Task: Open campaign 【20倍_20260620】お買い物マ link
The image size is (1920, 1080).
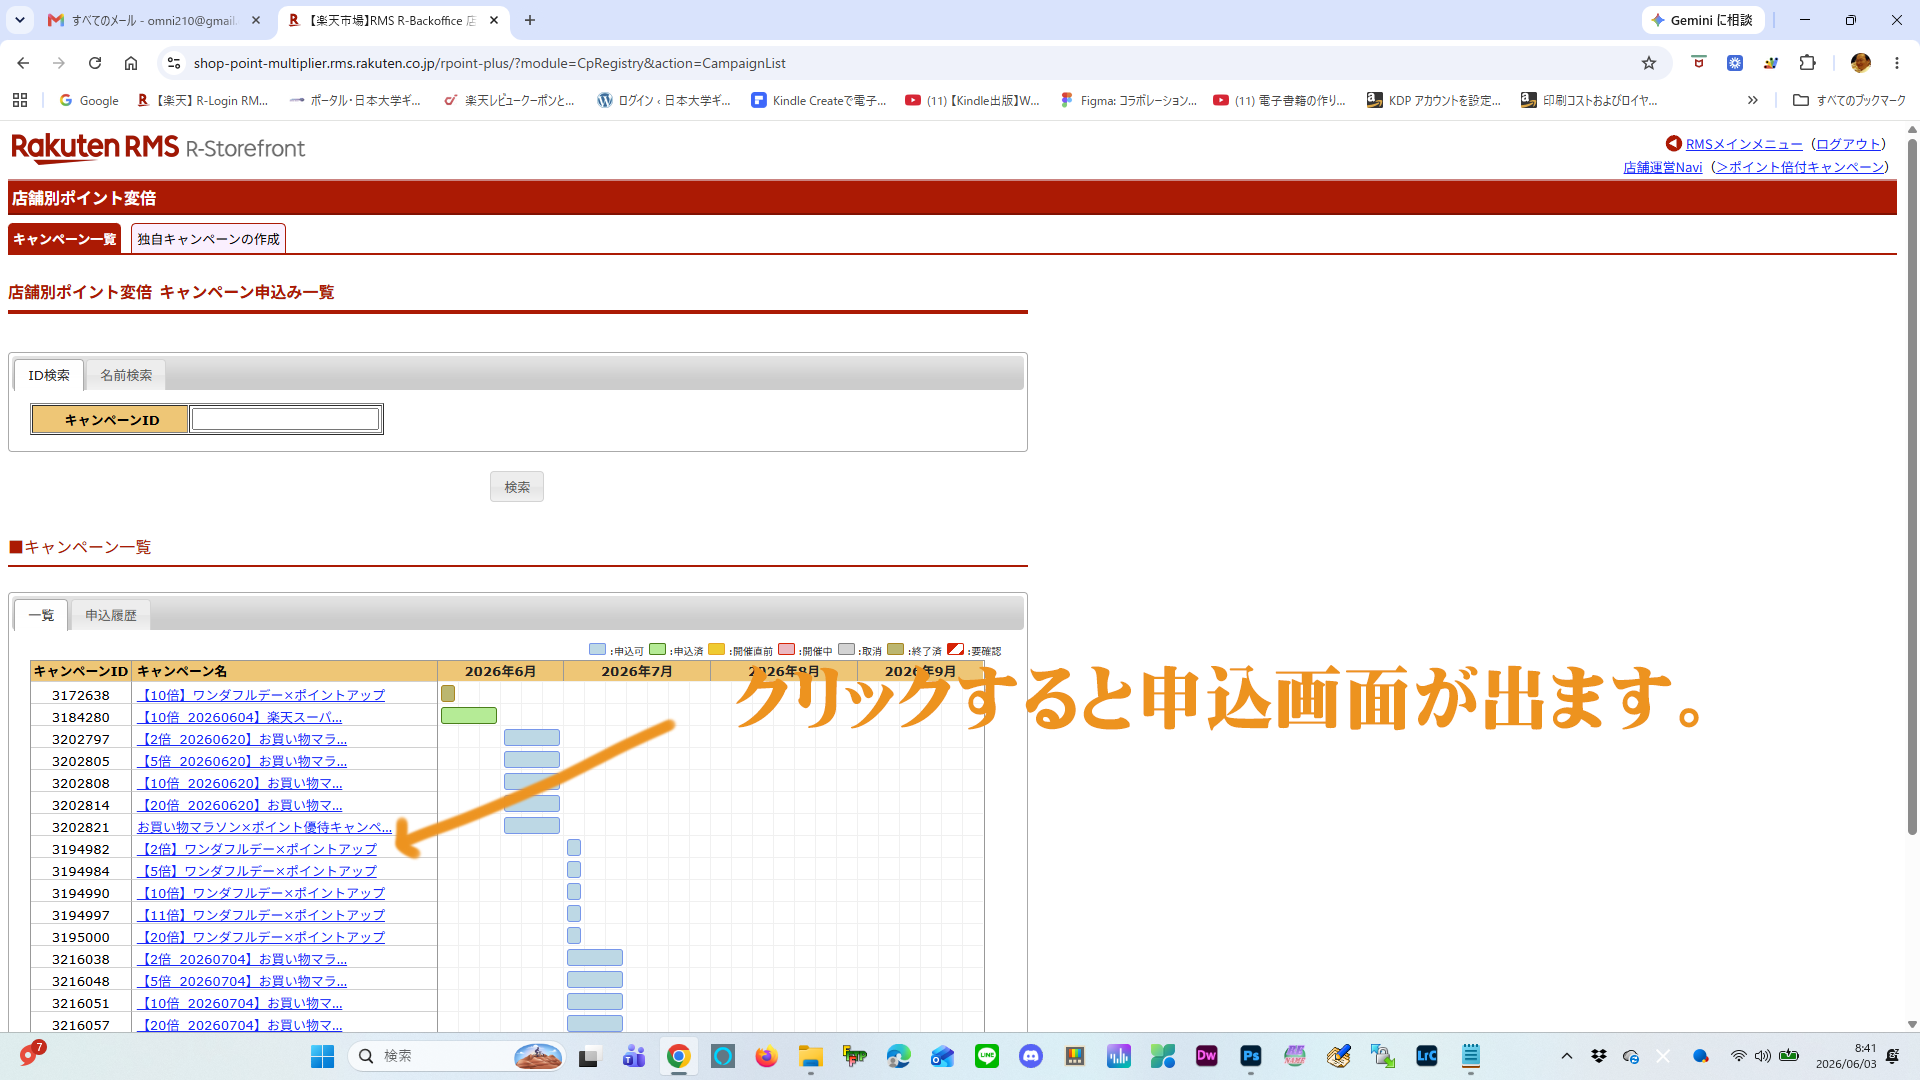Action: [240, 805]
